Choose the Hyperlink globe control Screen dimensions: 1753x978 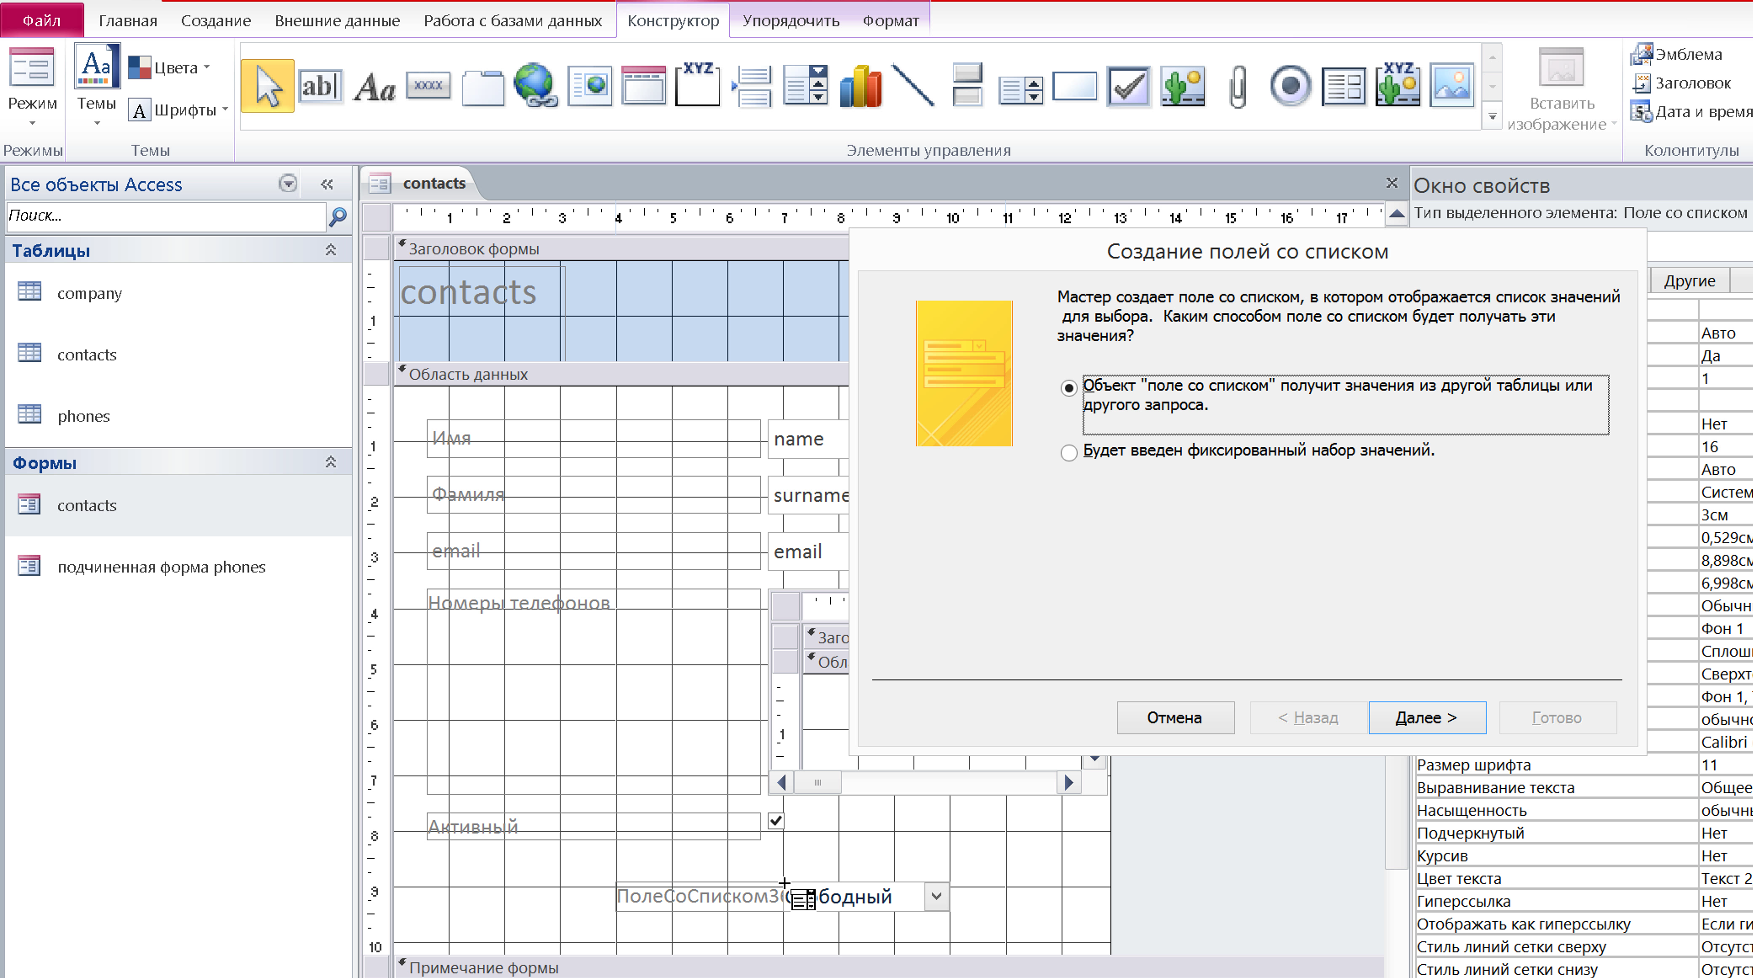(535, 86)
